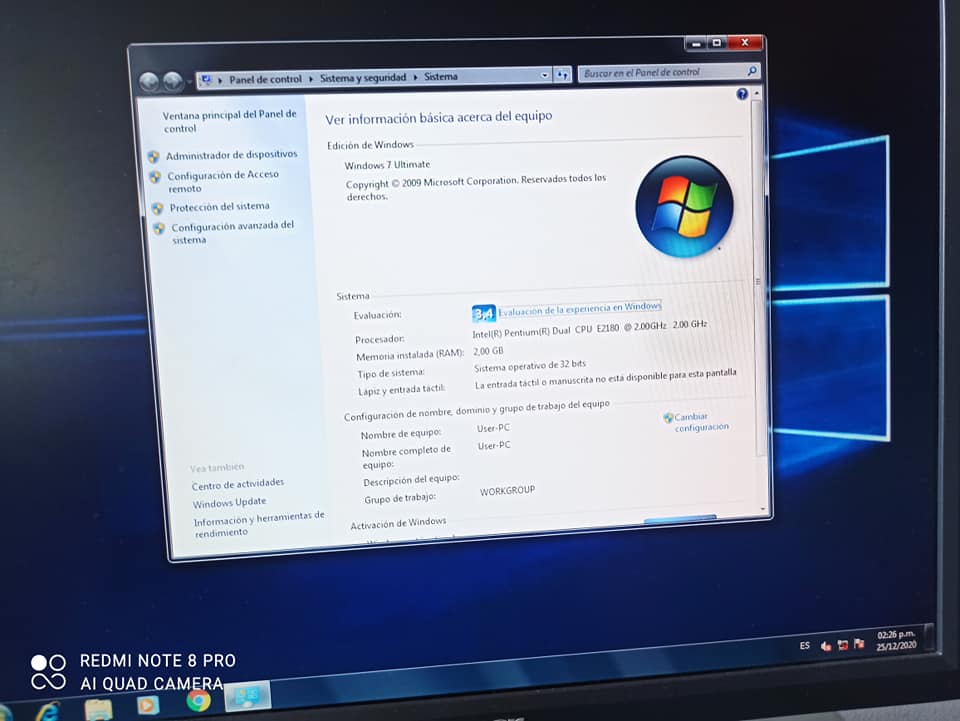Open recent pages dropdown beside the Forward button
The height and width of the screenshot is (721, 960).
(x=189, y=81)
